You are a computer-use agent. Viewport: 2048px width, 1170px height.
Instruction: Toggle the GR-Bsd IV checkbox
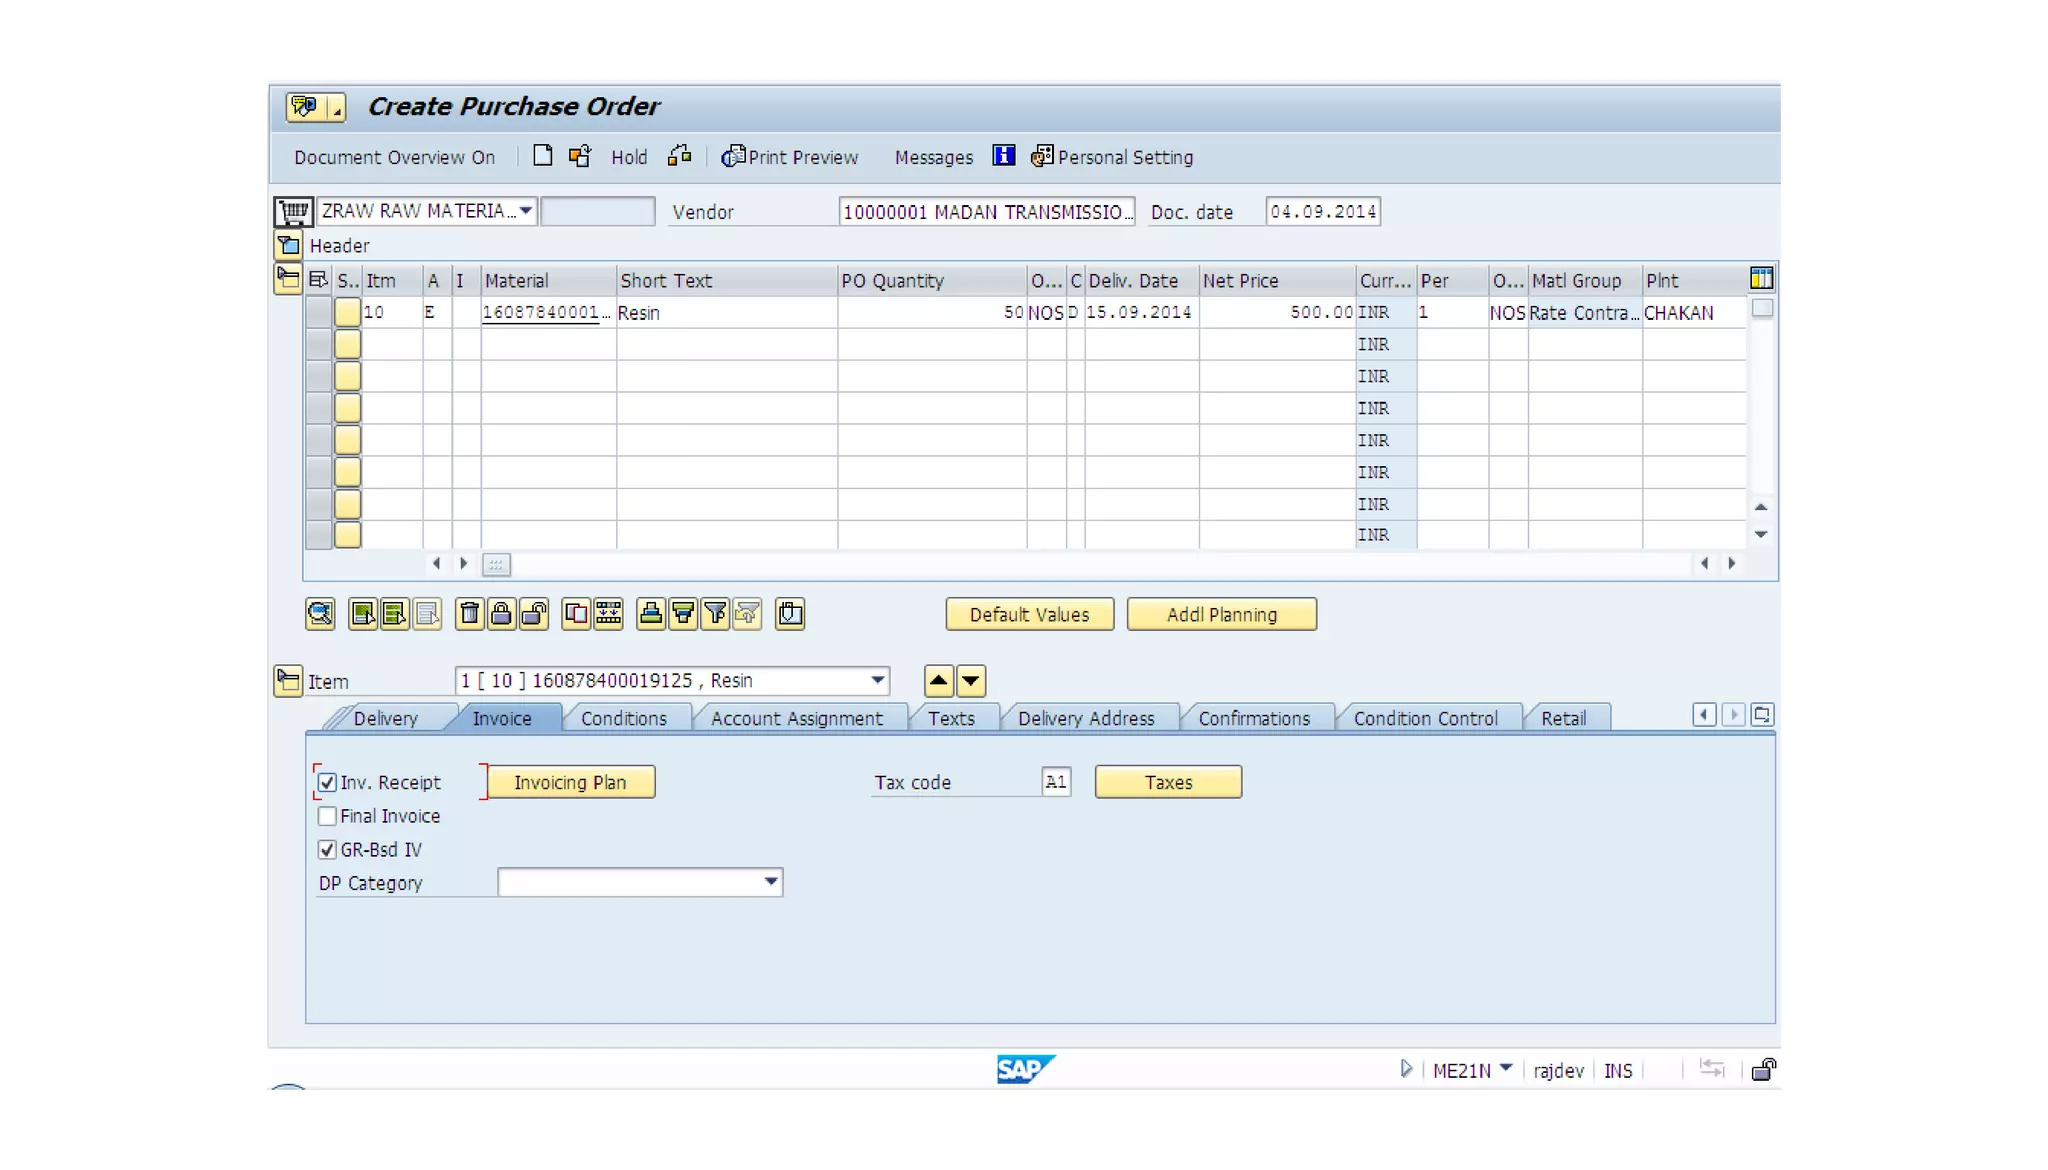point(327,850)
